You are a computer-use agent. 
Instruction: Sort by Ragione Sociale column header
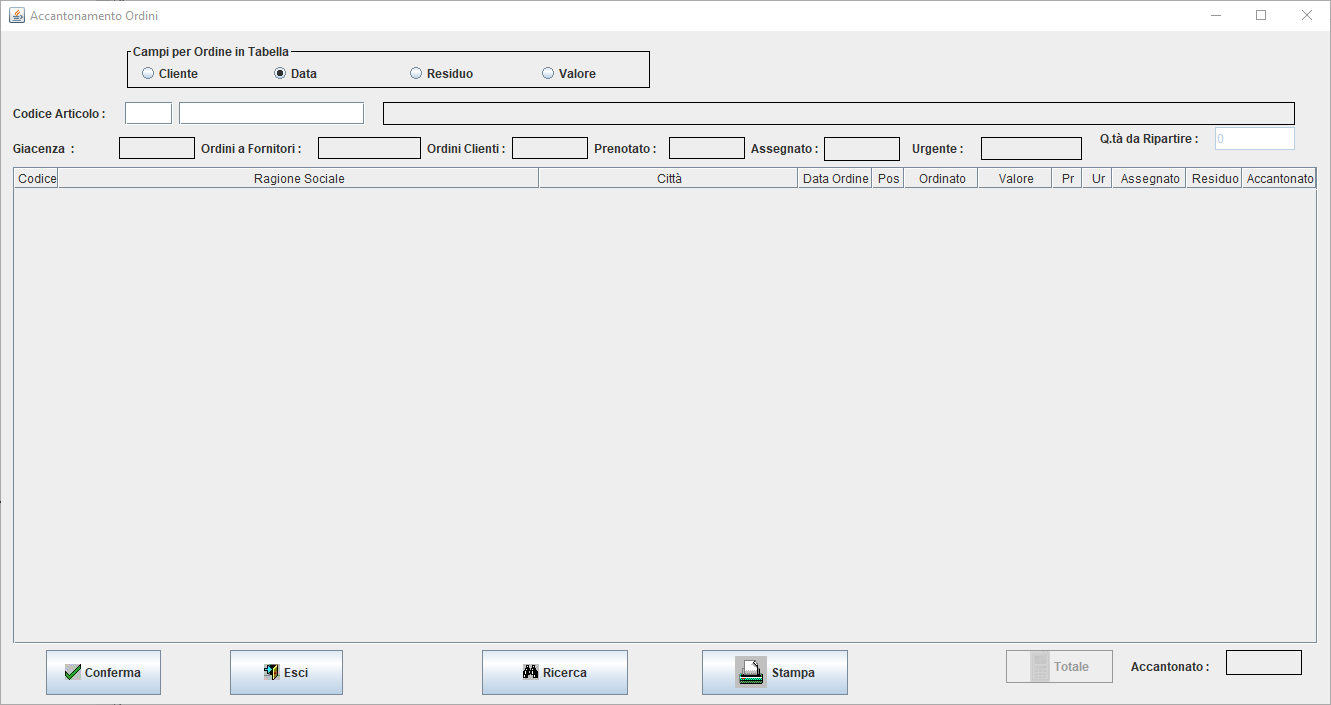(298, 179)
